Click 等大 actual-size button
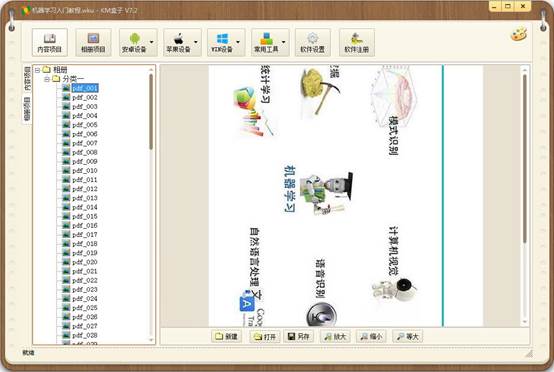This screenshot has width=554, height=372. (407, 336)
